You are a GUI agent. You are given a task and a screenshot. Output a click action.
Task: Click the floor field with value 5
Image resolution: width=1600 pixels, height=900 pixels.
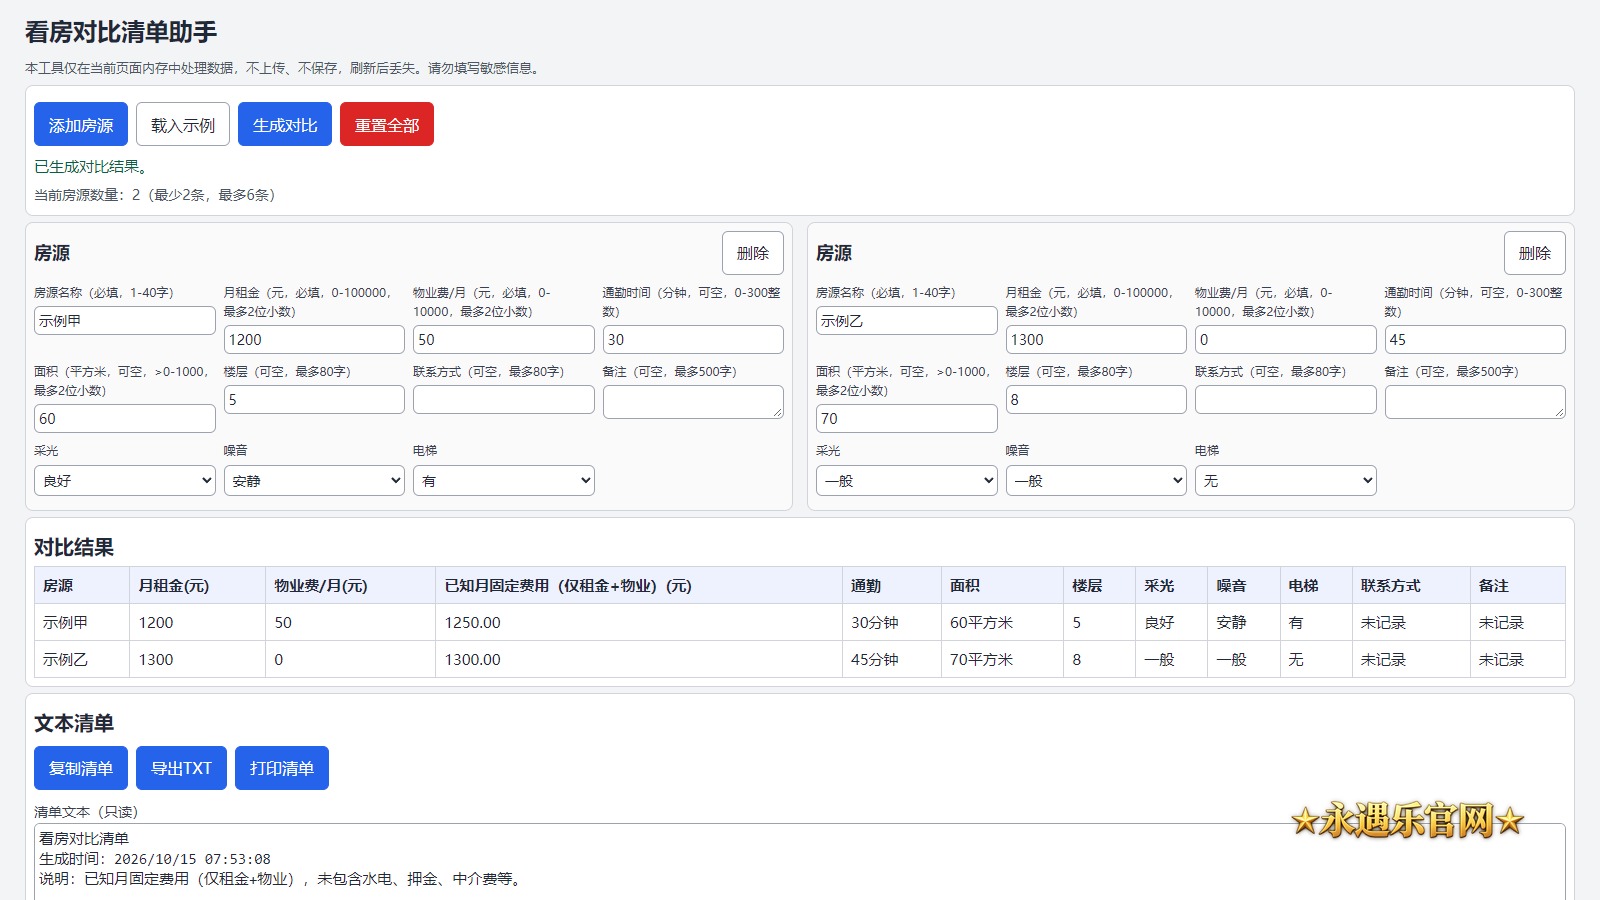(x=314, y=400)
